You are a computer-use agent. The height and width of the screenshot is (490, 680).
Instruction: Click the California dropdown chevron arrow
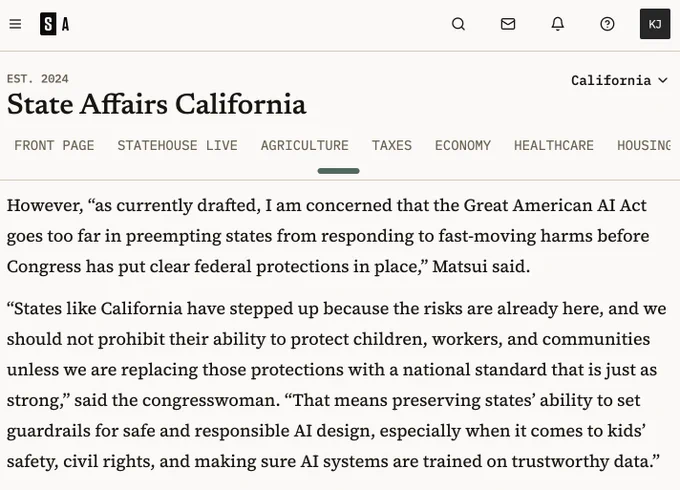click(x=662, y=81)
